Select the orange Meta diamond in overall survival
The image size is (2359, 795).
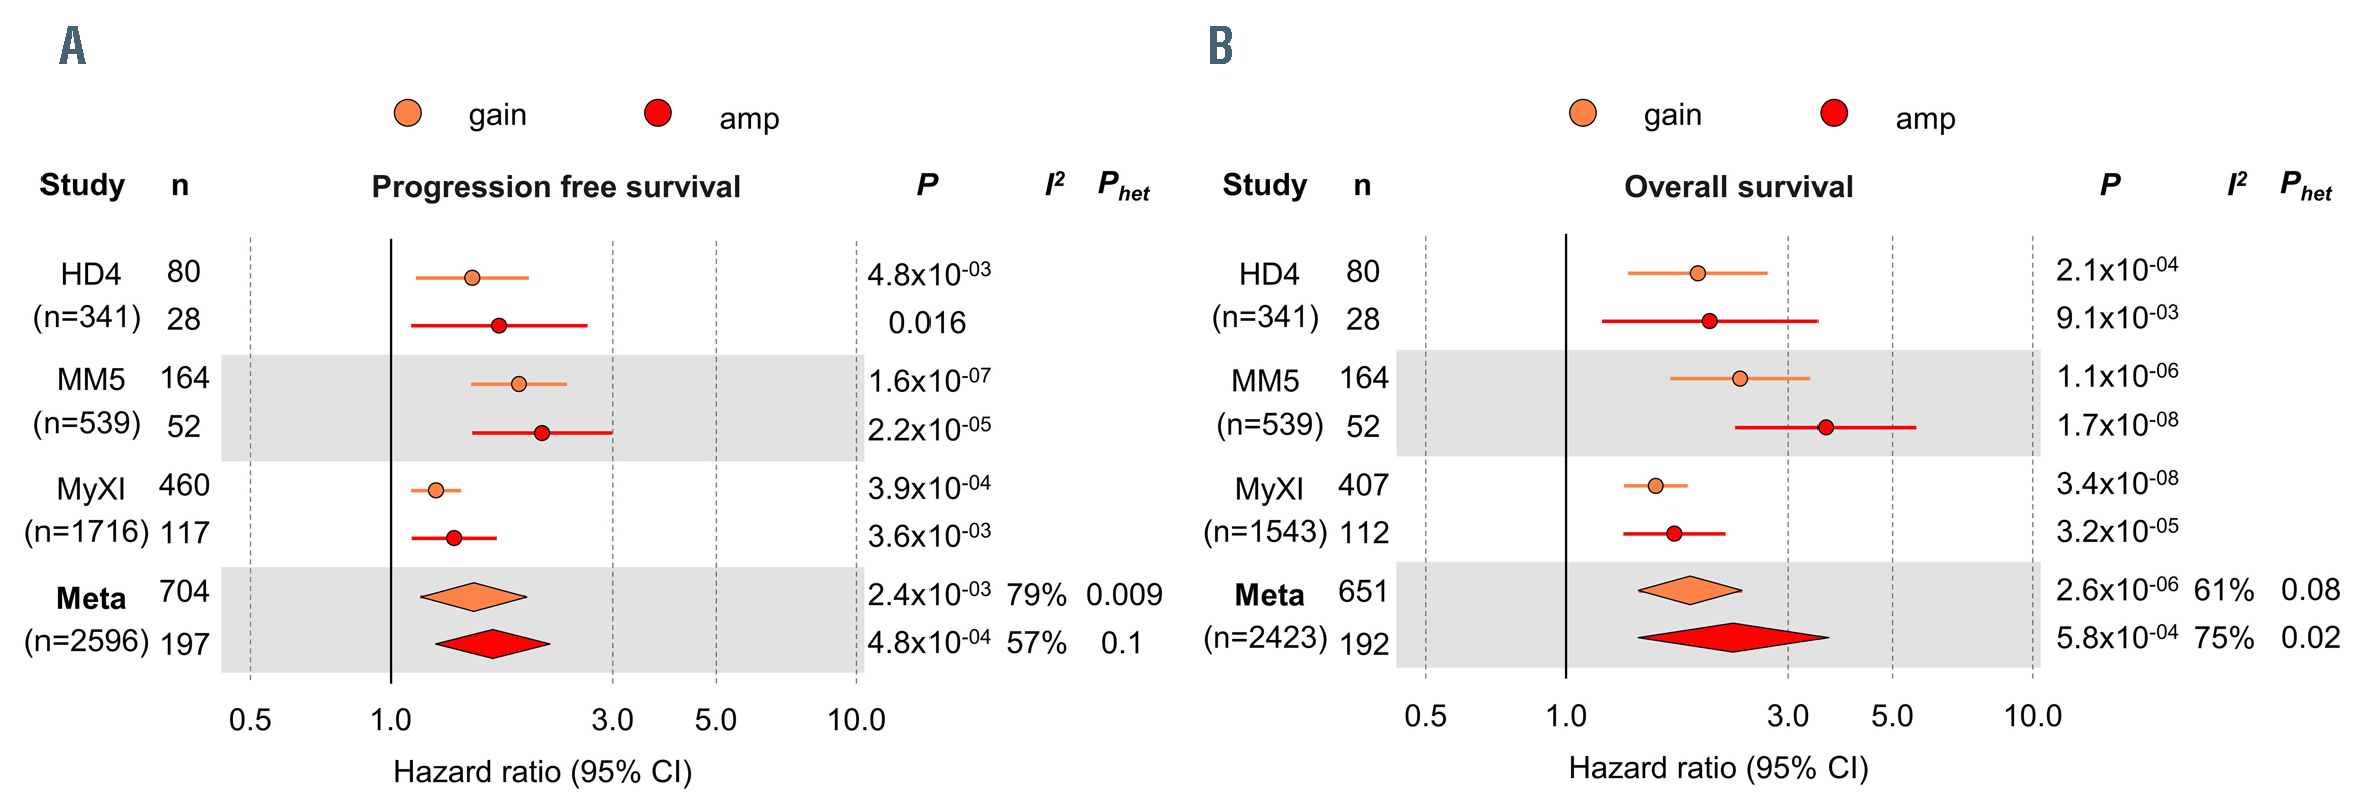click(x=1690, y=590)
